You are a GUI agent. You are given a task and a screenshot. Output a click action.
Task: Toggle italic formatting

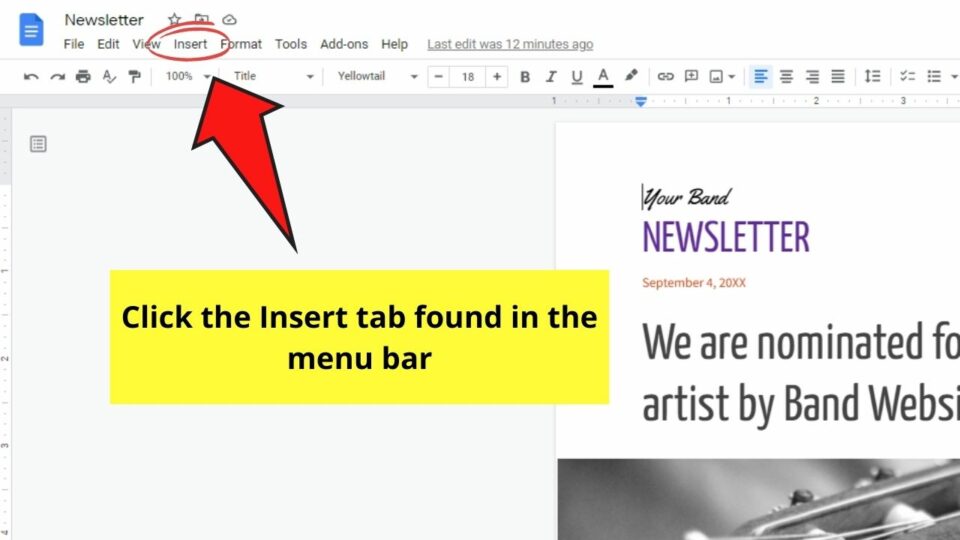click(x=550, y=77)
